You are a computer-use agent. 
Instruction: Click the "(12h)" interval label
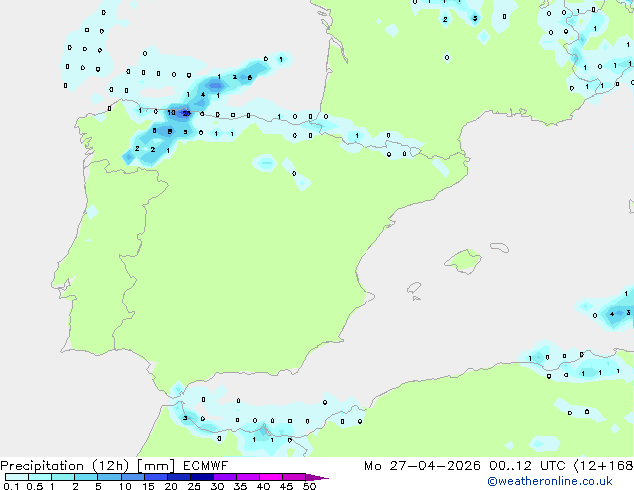click(x=110, y=466)
